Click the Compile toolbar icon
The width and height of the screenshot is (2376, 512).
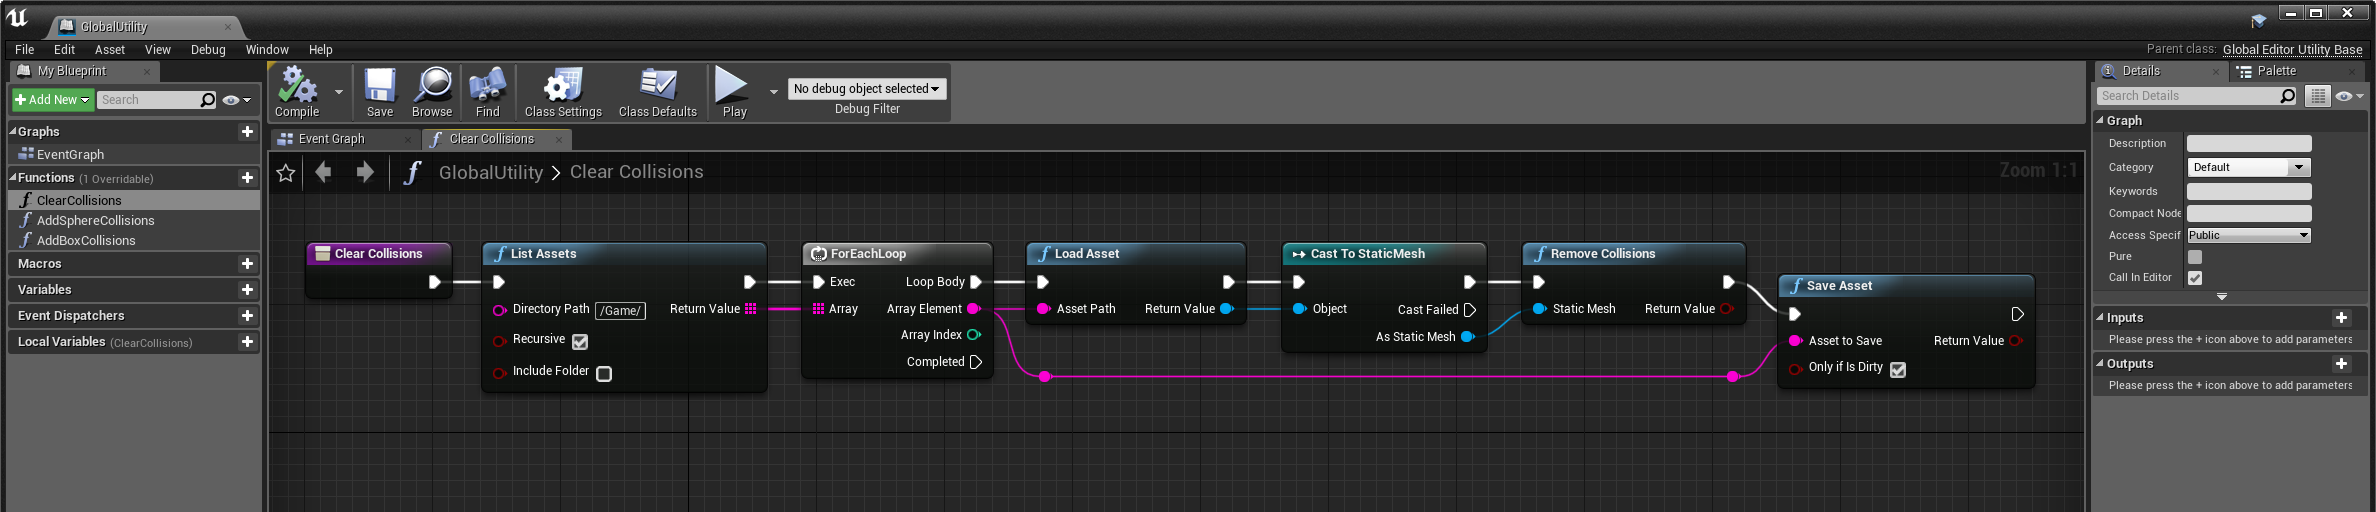(297, 87)
